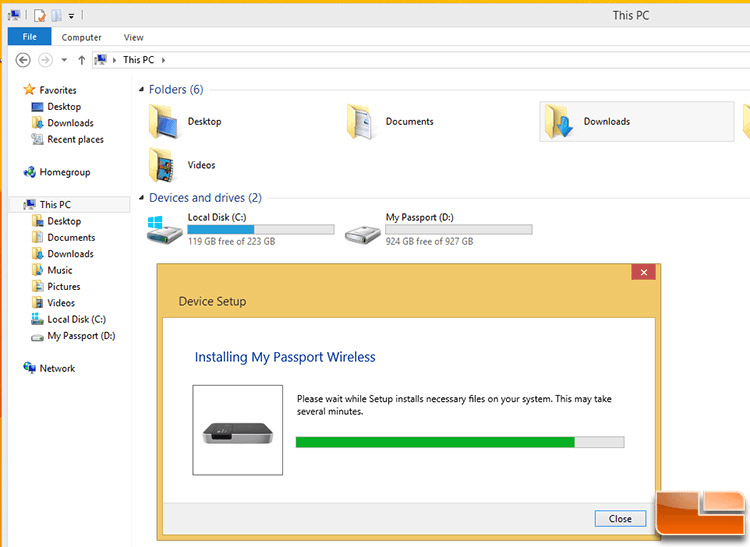Click New folder icon in quick access toolbar
This screenshot has width=750, height=547.
(56, 16)
